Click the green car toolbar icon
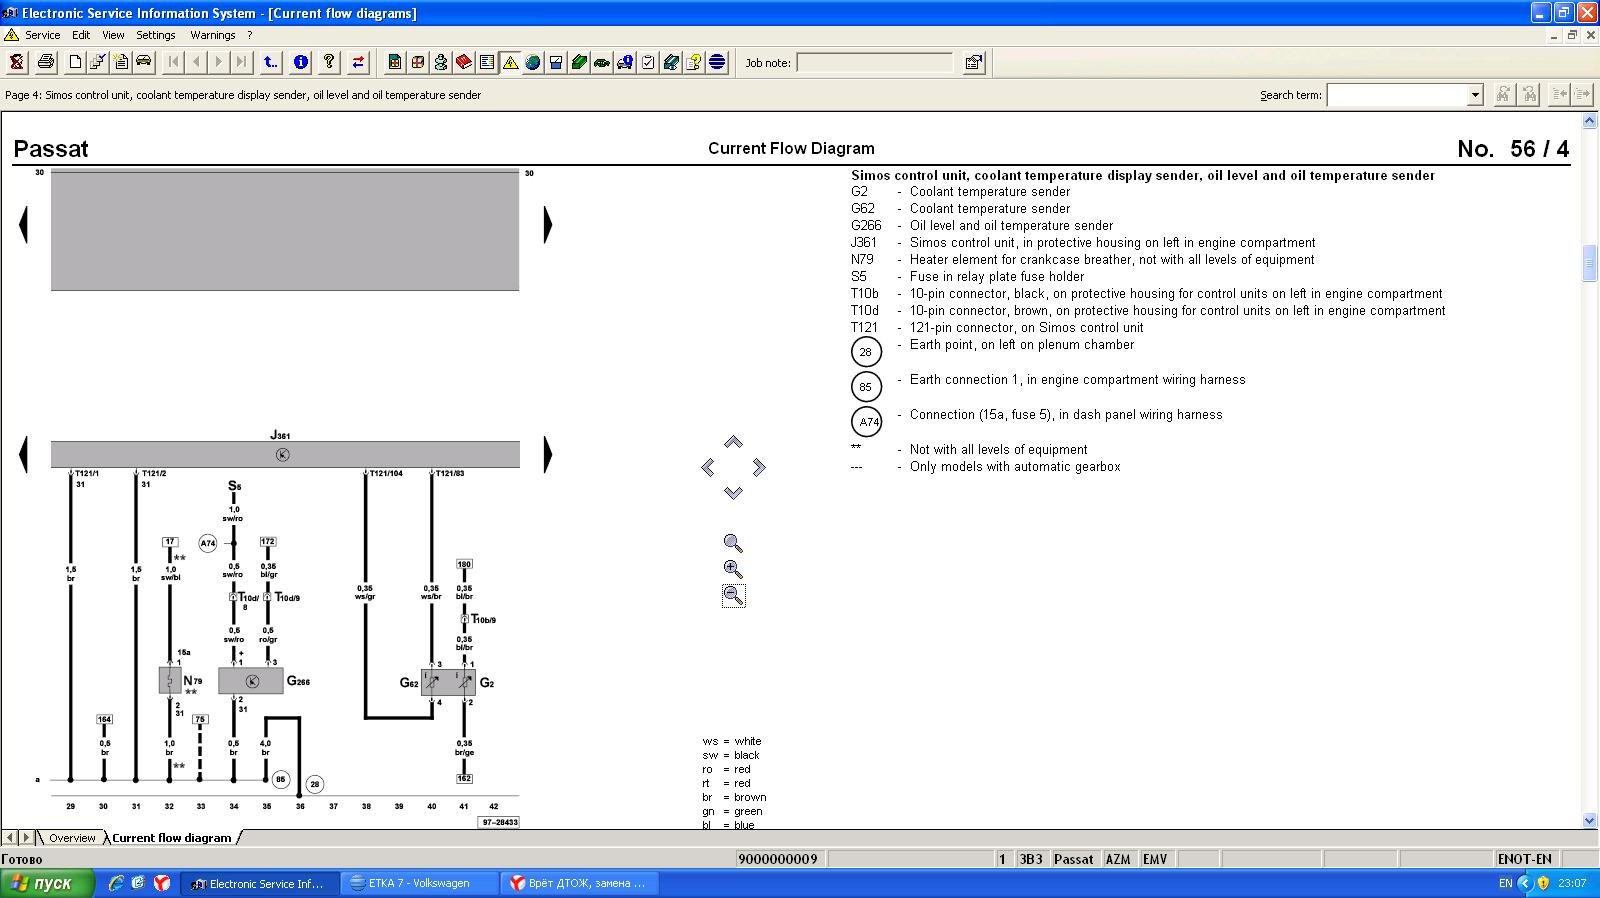 tap(602, 62)
